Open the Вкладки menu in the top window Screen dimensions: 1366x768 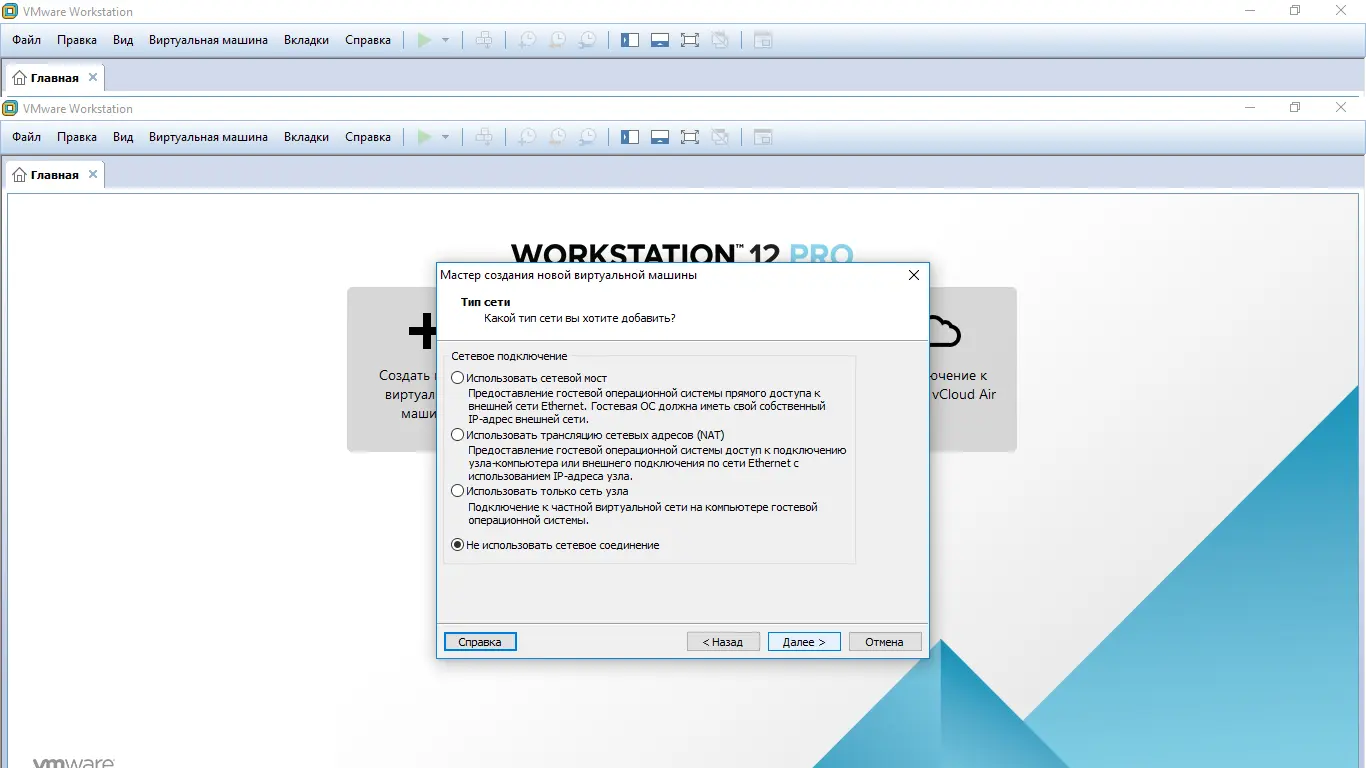[x=306, y=40]
